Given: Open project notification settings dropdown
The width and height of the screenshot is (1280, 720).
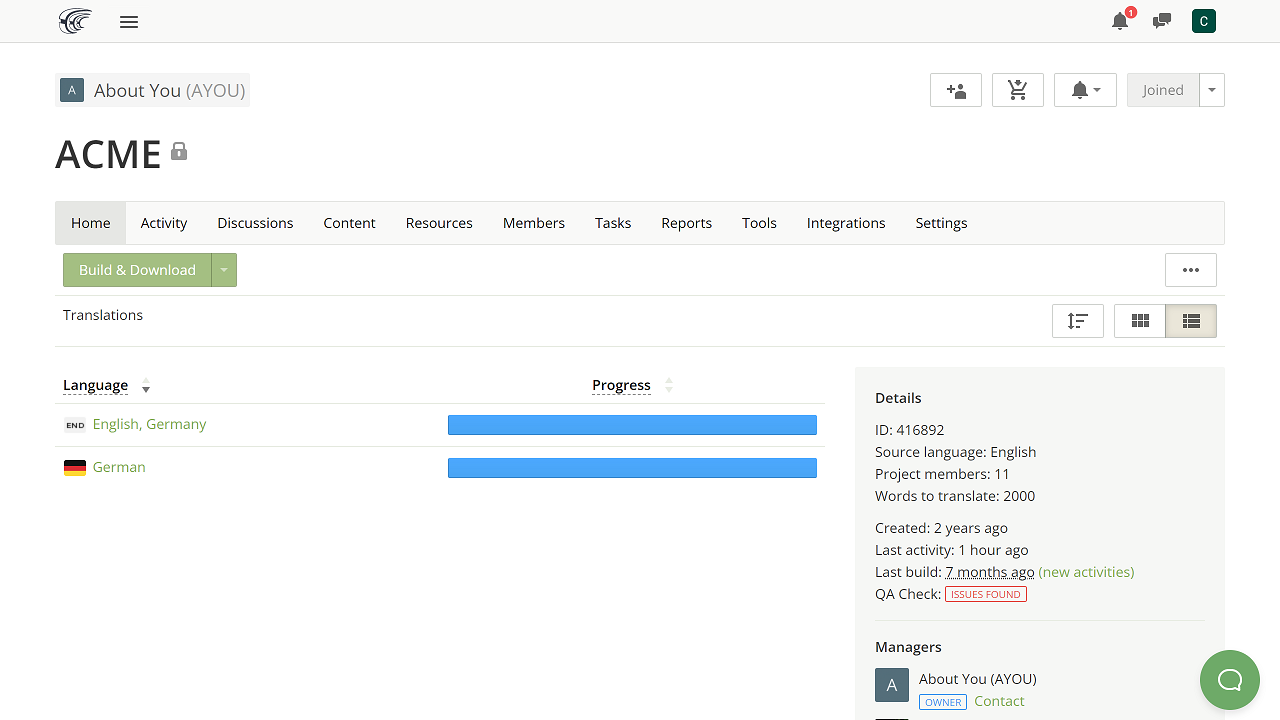Looking at the screenshot, I should pos(1085,90).
